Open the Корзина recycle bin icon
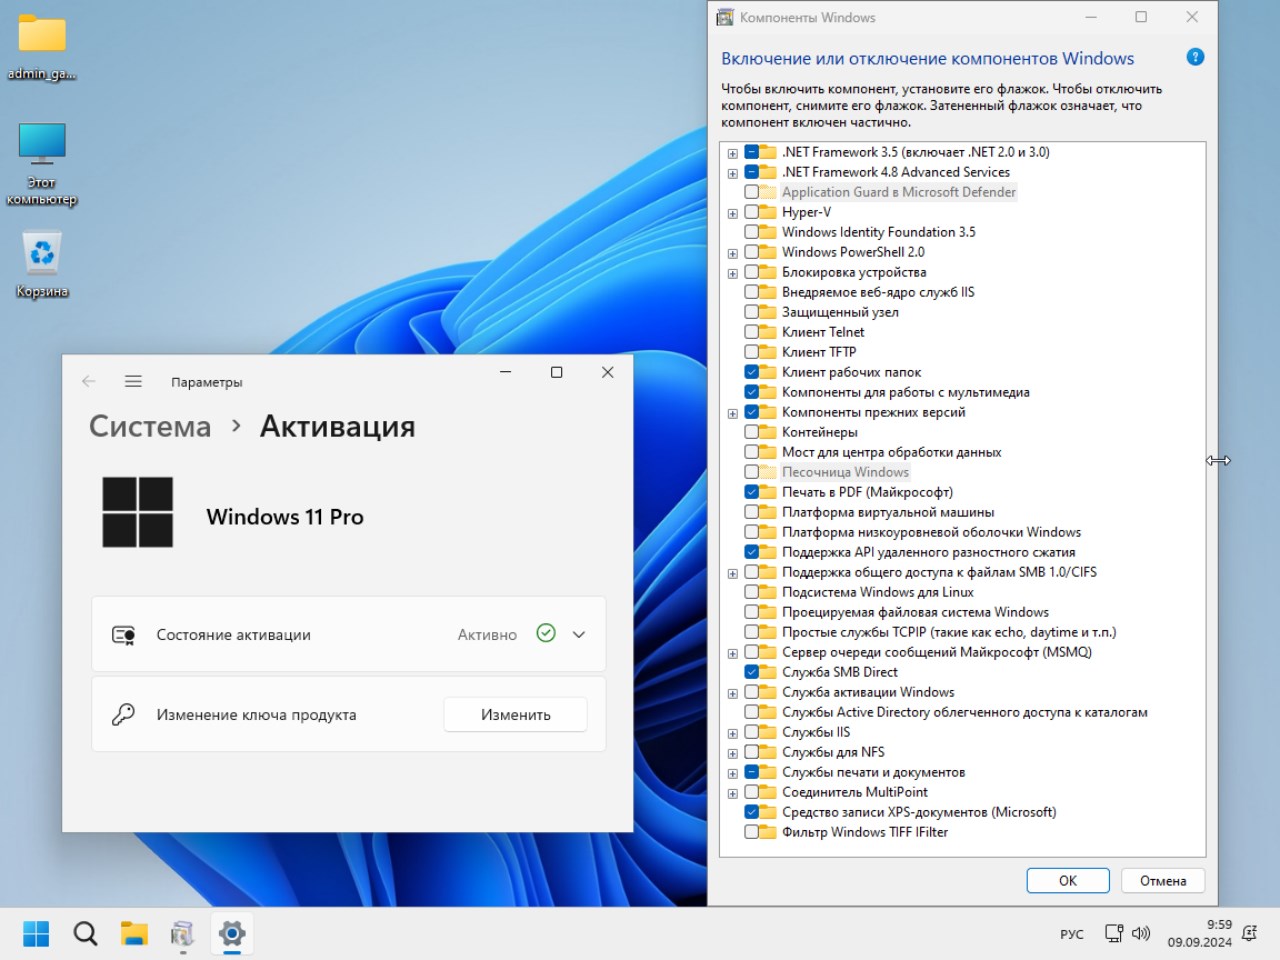This screenshot has width=1280, height=960. (x=42, y=264)
